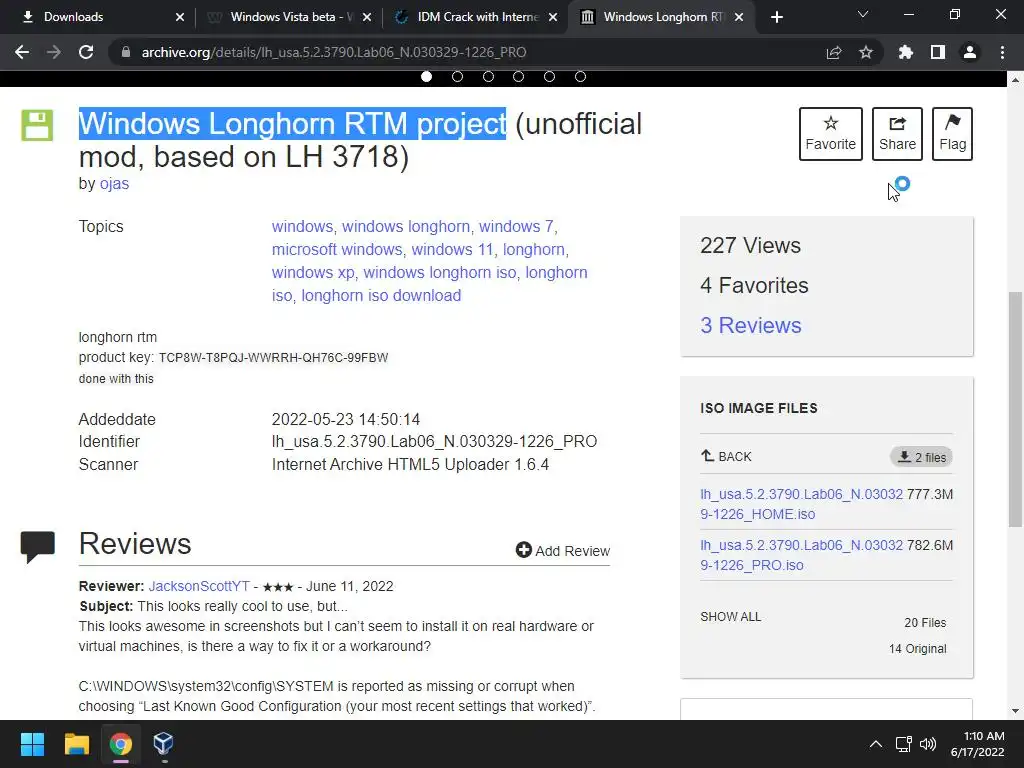Reload the current page
This screenshot has height=768, width=1024.
click(86, 52)
